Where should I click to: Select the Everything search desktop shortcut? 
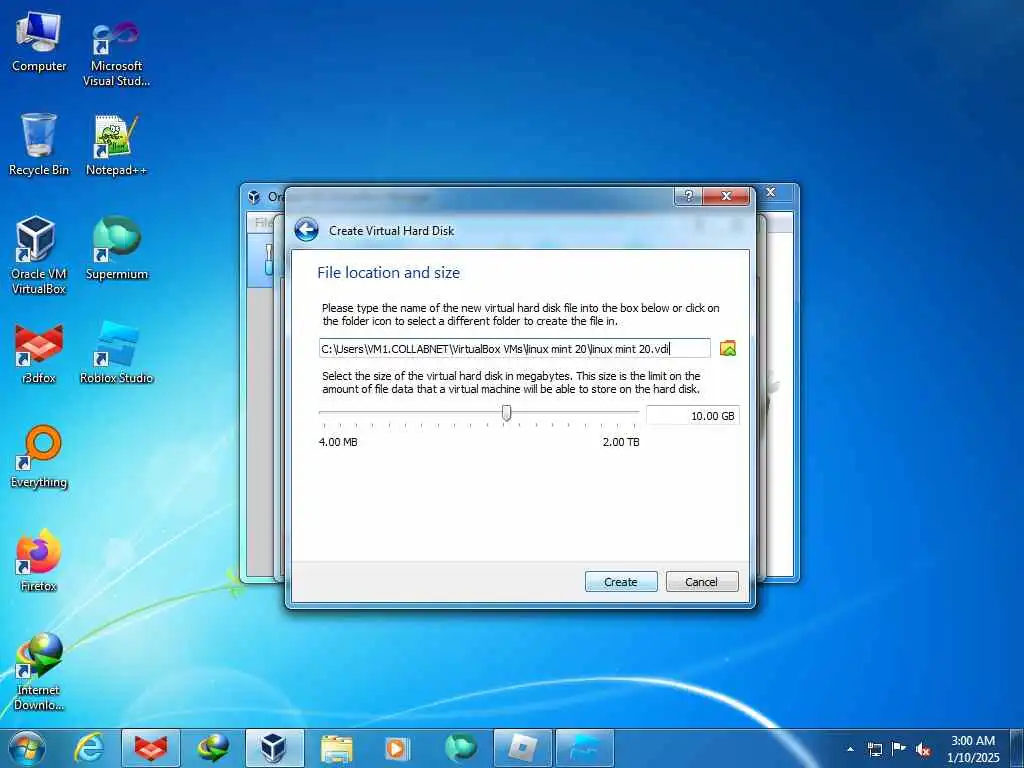pyautogui.click(x=39, y=457)
